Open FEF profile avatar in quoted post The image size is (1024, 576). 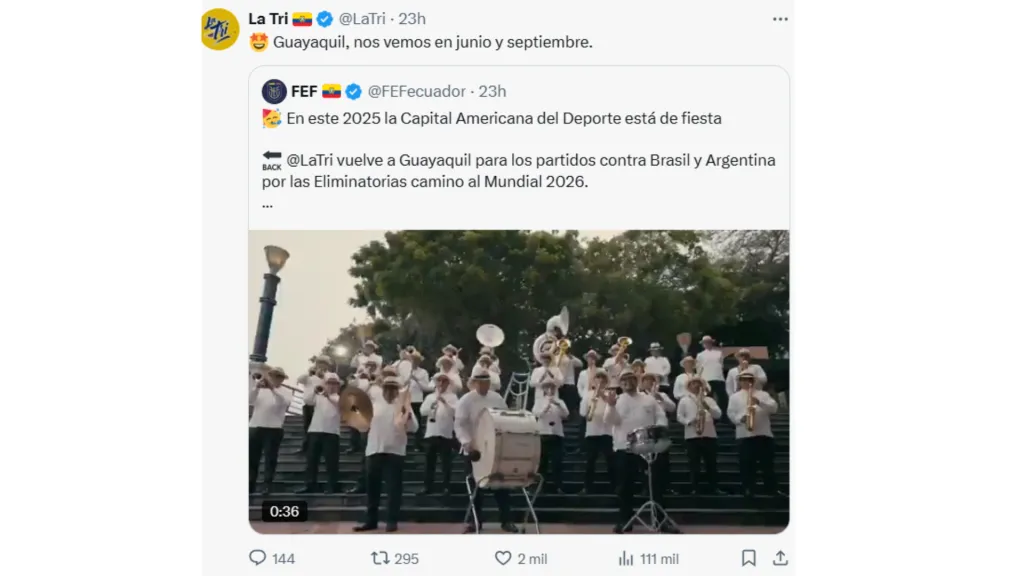click(274, 91)
